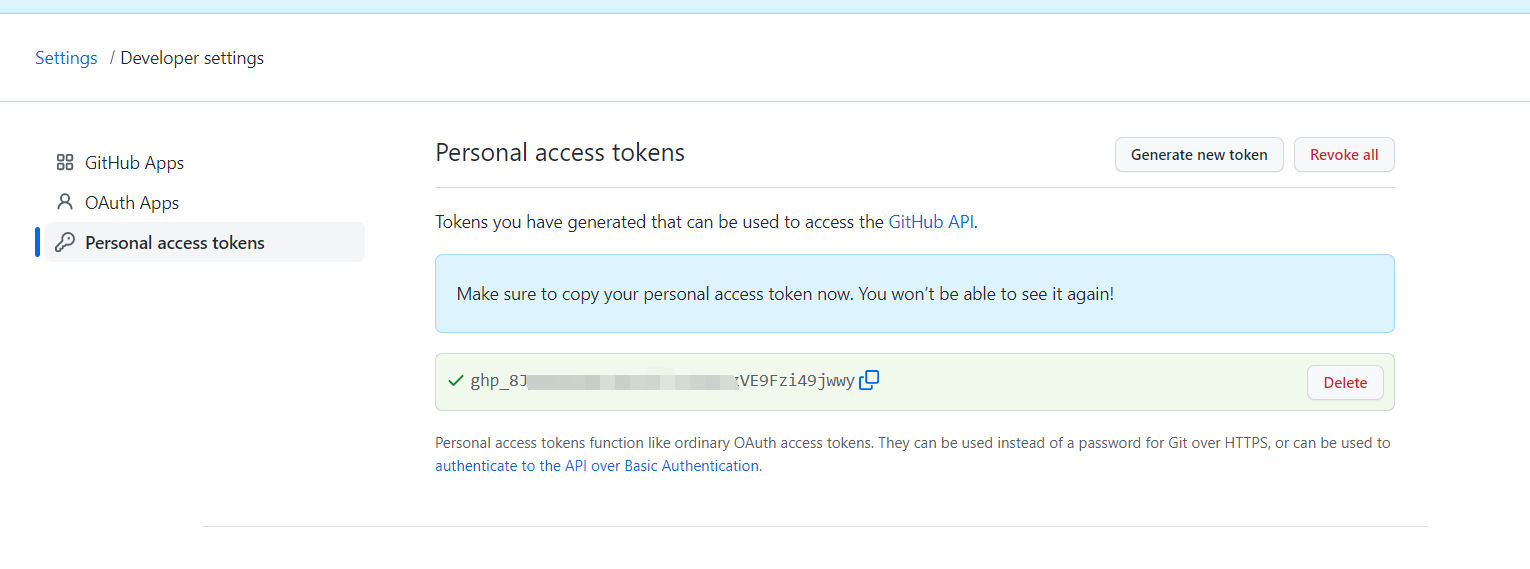Viewport: 1530px width, 569px height.
Task: Click the Personal access tokens heading
Action: point(560,153)
